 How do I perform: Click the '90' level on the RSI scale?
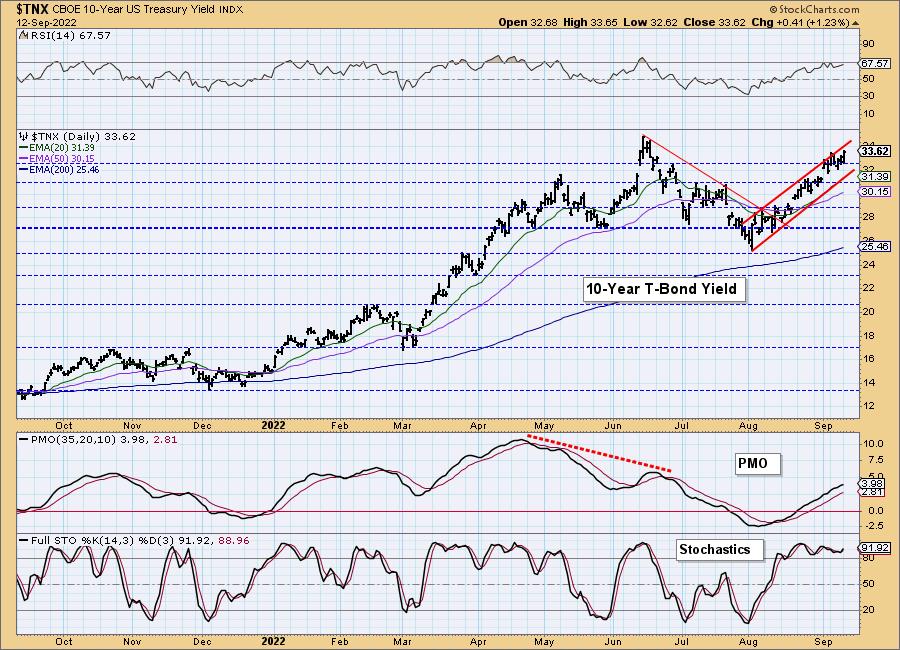point(868,44)
